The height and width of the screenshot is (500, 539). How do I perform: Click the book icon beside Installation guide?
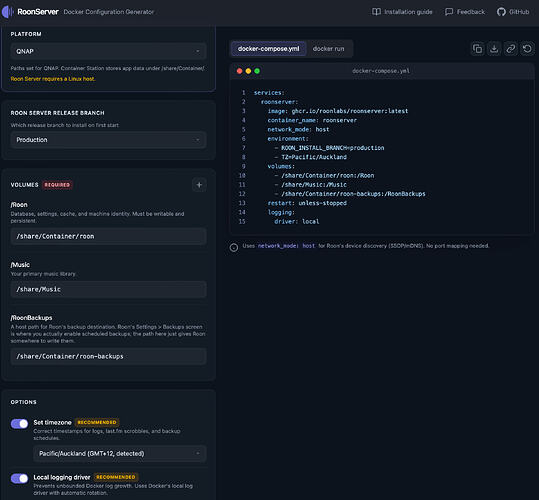point(376,12)
